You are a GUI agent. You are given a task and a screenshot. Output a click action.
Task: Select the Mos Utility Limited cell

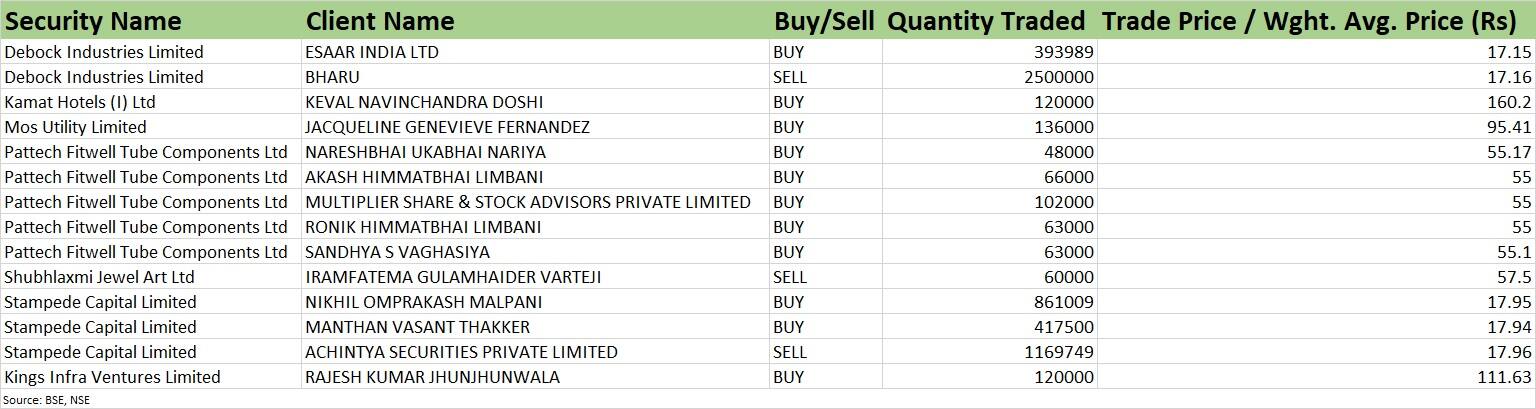pos(150,127)
